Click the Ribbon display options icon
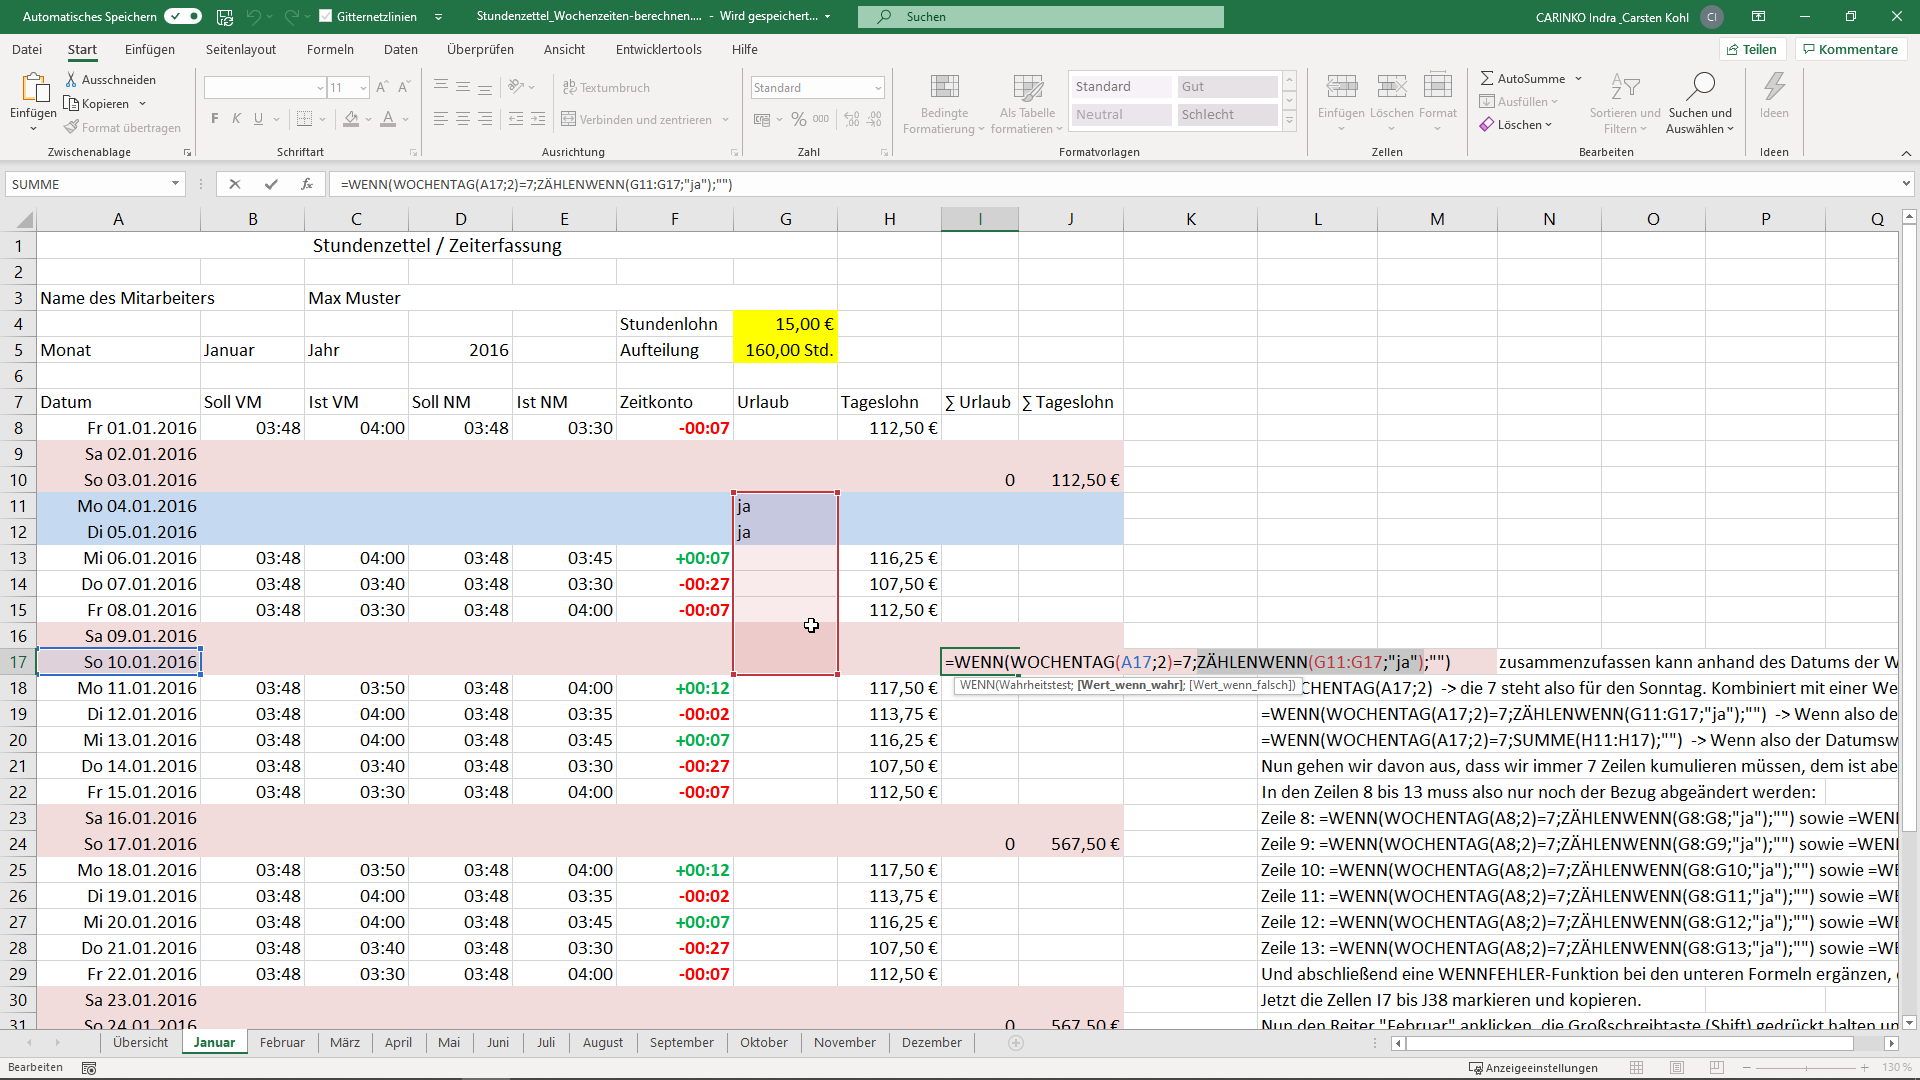 click(1758, 17)
